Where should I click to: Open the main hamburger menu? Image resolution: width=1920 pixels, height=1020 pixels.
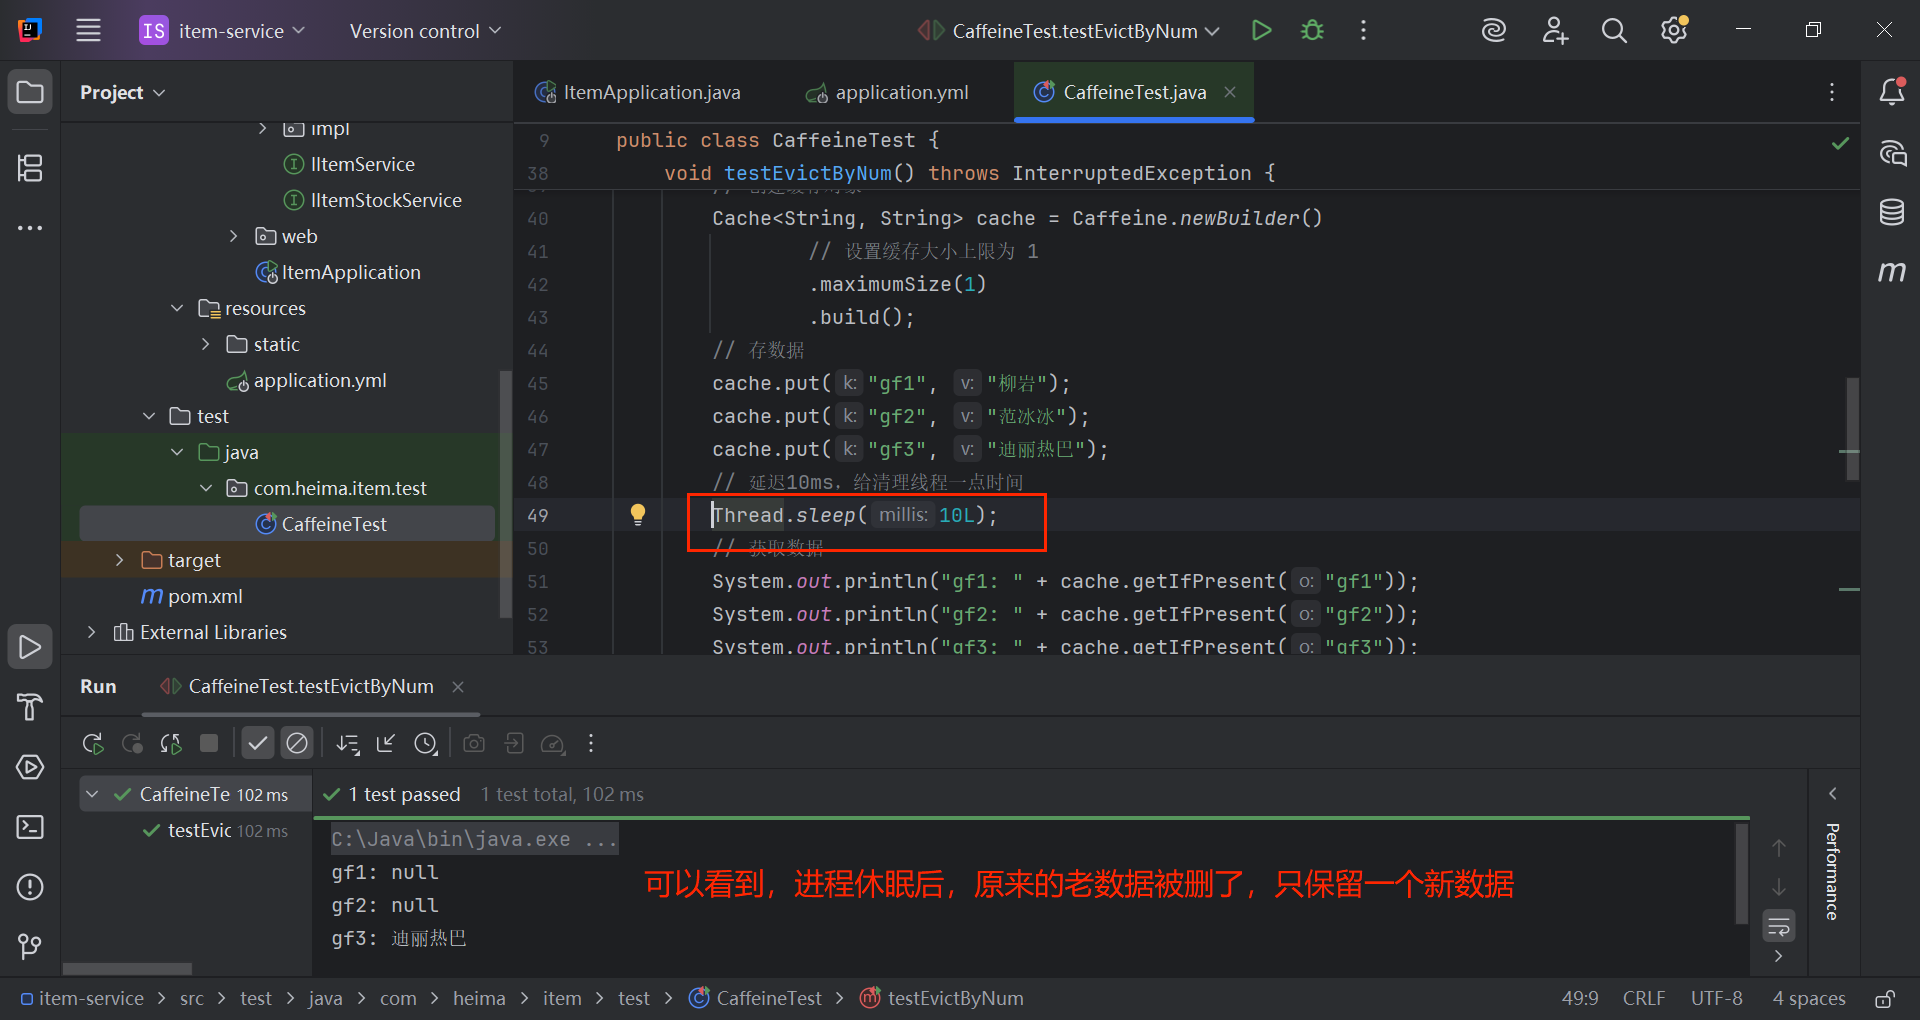(88, 30)
